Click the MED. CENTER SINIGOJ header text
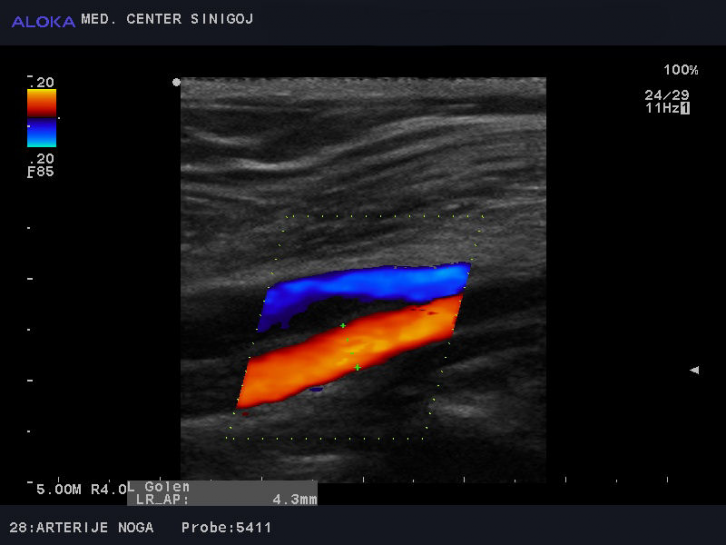Image resolution: width=726 pixels, height=545 pixels. 167,19
